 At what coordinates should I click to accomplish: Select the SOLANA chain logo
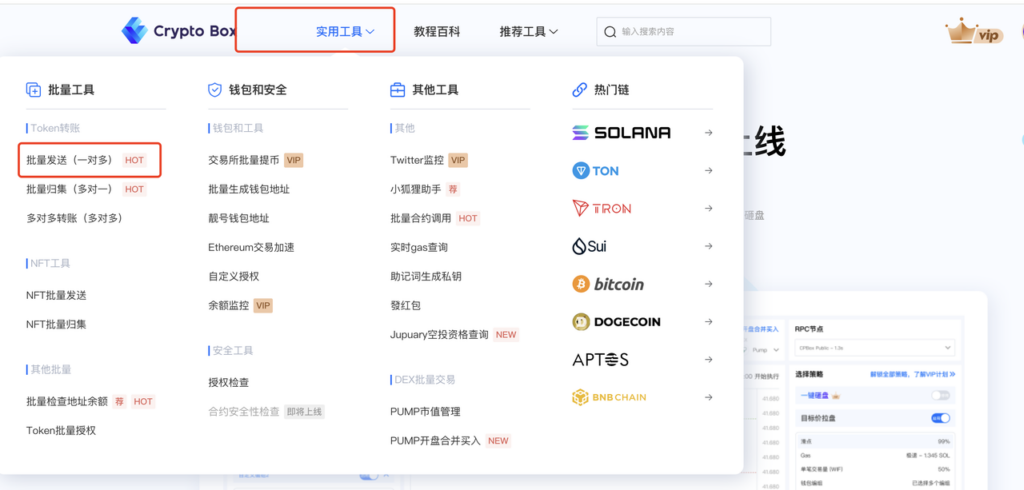(621, 133)
